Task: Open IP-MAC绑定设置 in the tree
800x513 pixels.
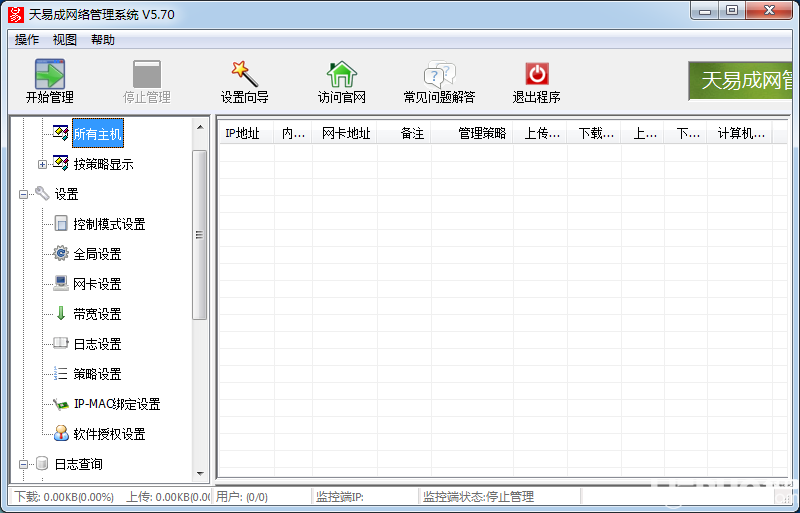Action: (x=117, y=404)
